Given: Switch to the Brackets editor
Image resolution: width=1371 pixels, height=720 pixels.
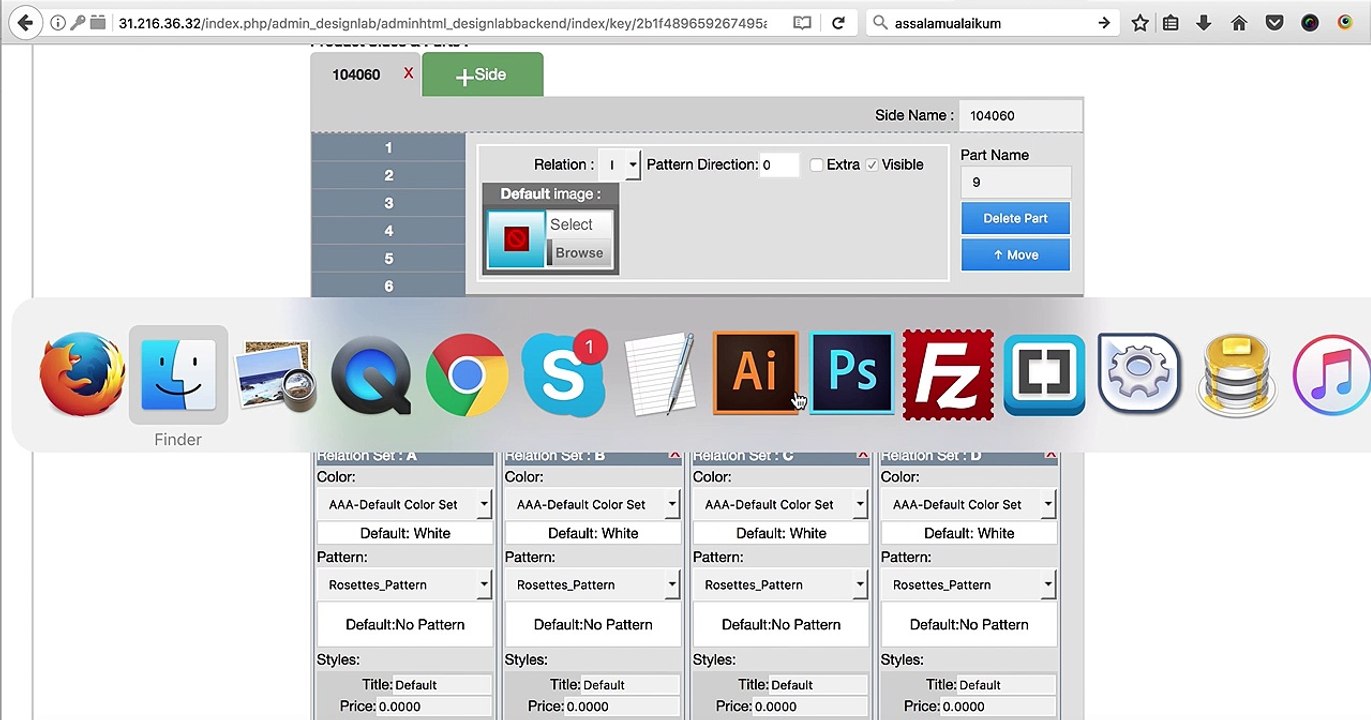Looking at the screenshot, I should [x=1044, y=374].
